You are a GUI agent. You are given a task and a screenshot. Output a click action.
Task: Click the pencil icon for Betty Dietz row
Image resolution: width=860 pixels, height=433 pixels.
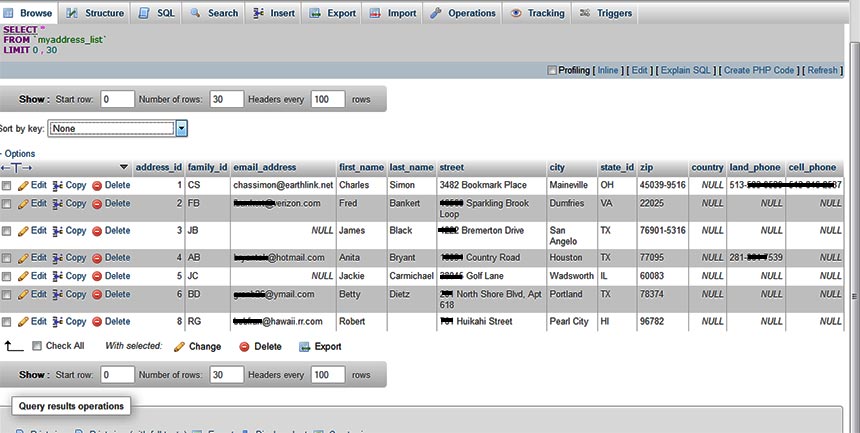23,295
